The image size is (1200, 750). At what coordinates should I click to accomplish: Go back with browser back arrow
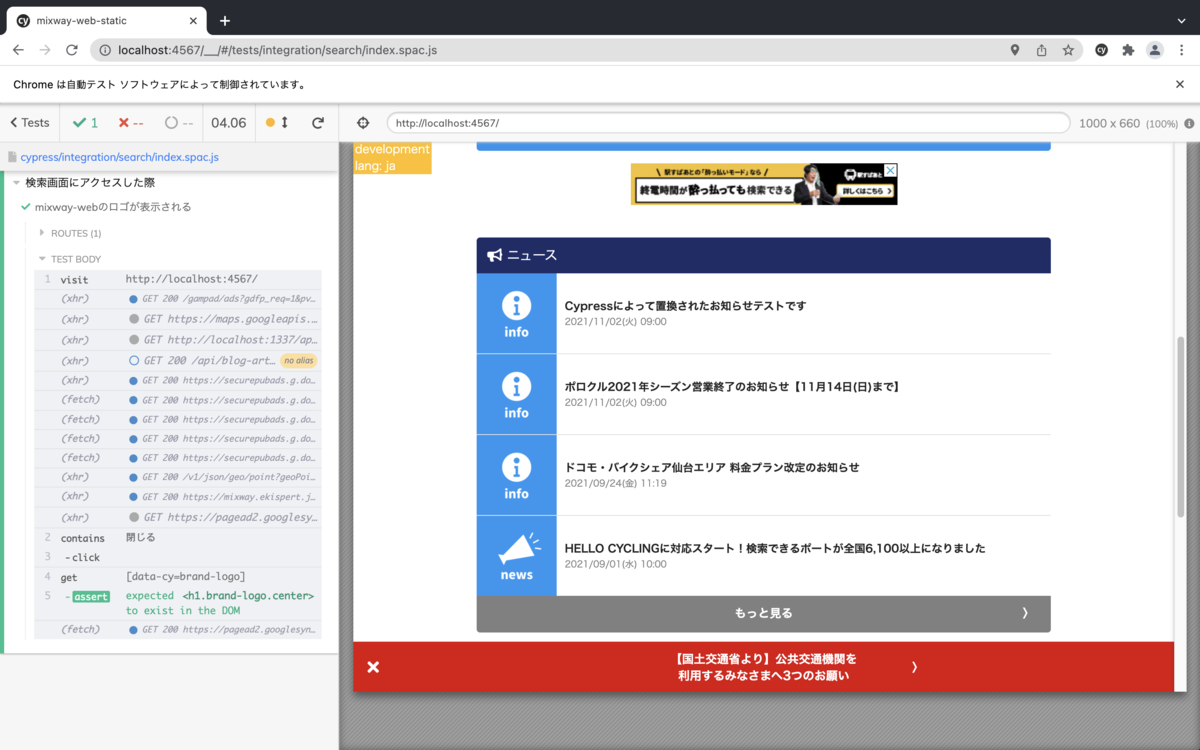18,50
